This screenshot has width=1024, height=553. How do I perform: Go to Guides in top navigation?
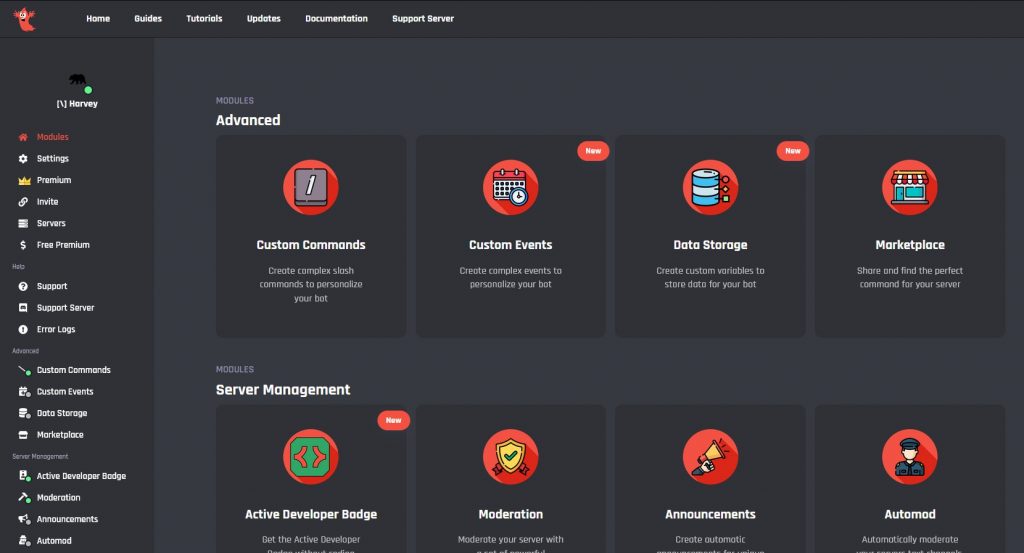[x=148, y=19]
